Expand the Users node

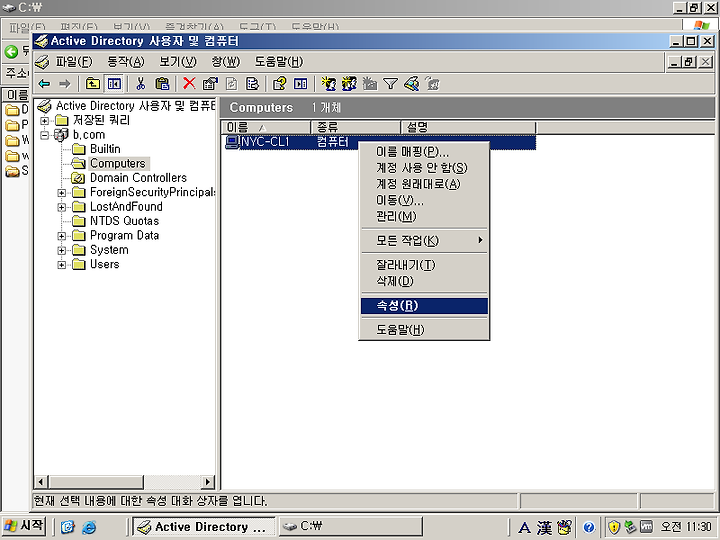pos(62,265)
